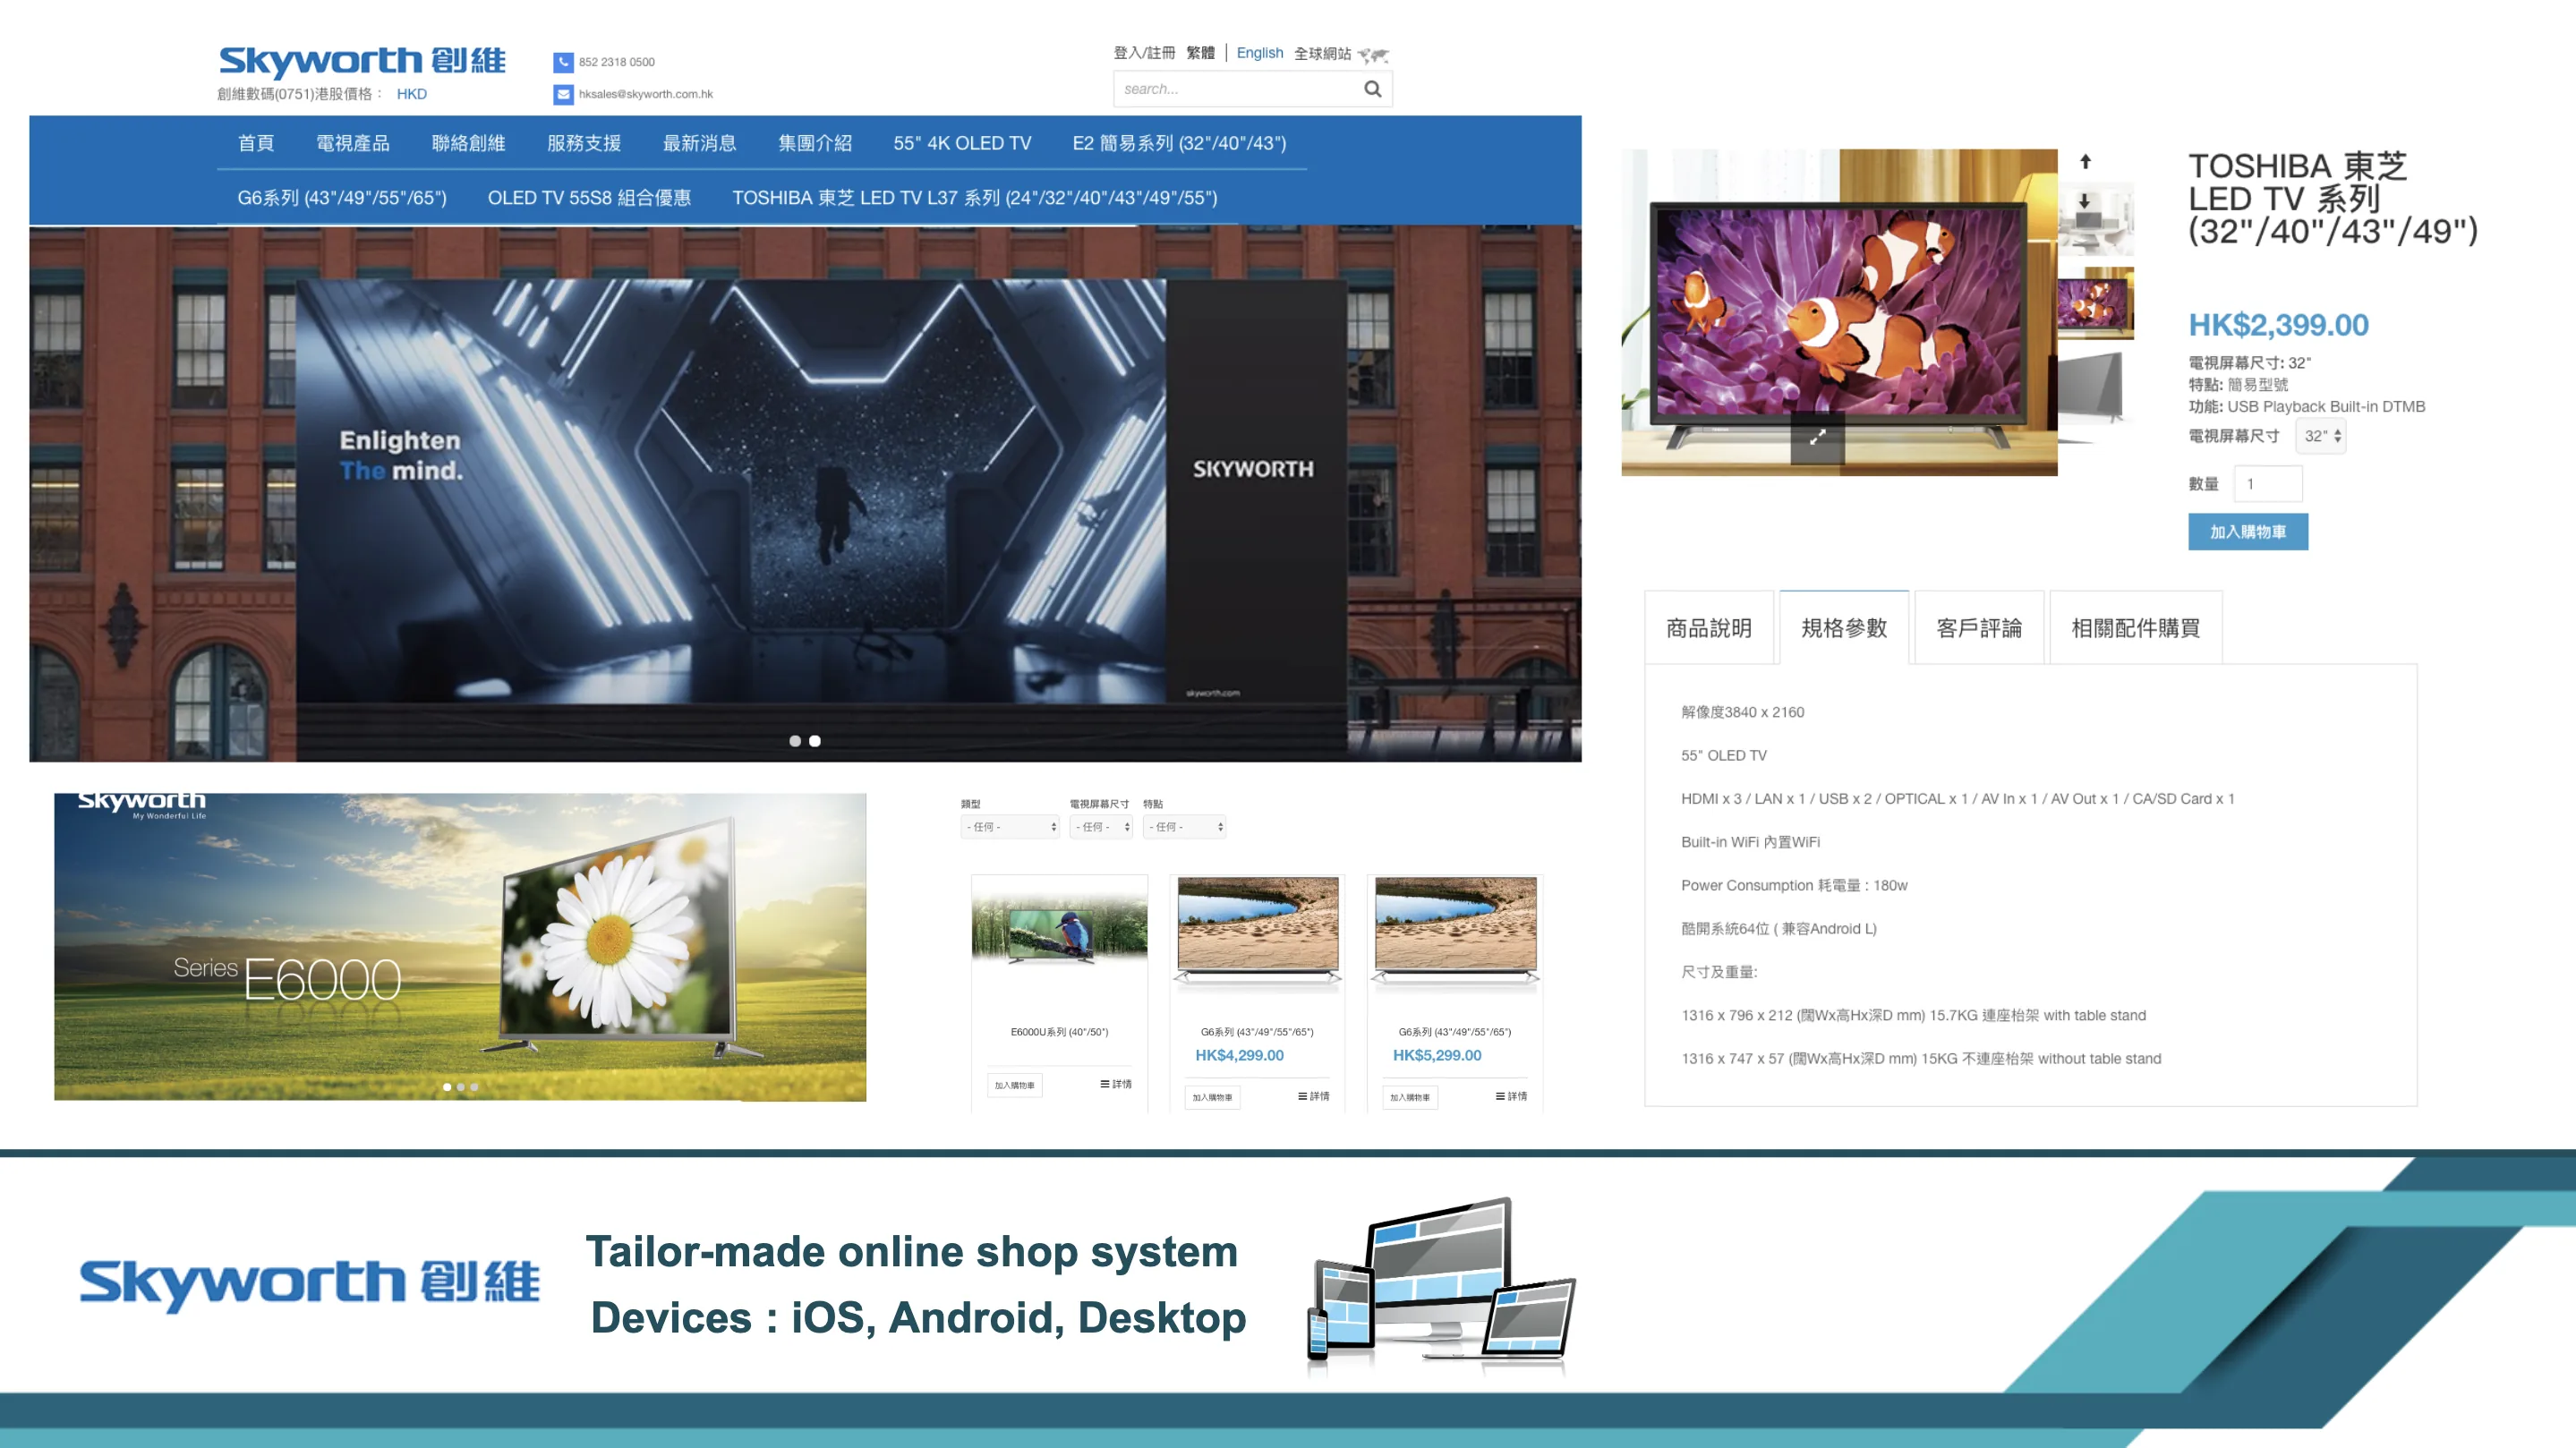This screenshot has width=2576, height=1448.
Task: Click the HKD currency selector under the logo
Action: [x=411, y=94]
